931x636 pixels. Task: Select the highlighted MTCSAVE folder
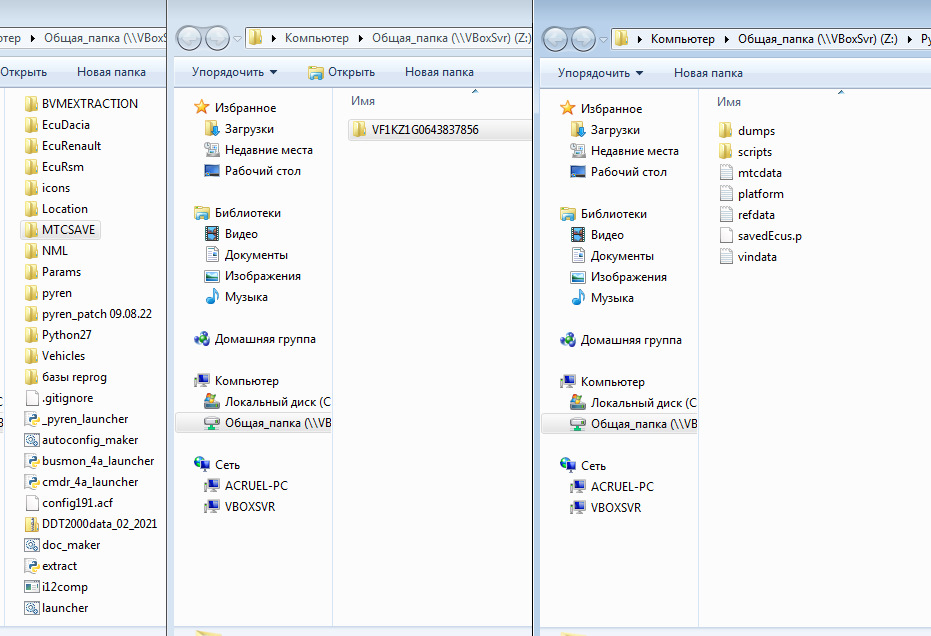coord(60,230)
